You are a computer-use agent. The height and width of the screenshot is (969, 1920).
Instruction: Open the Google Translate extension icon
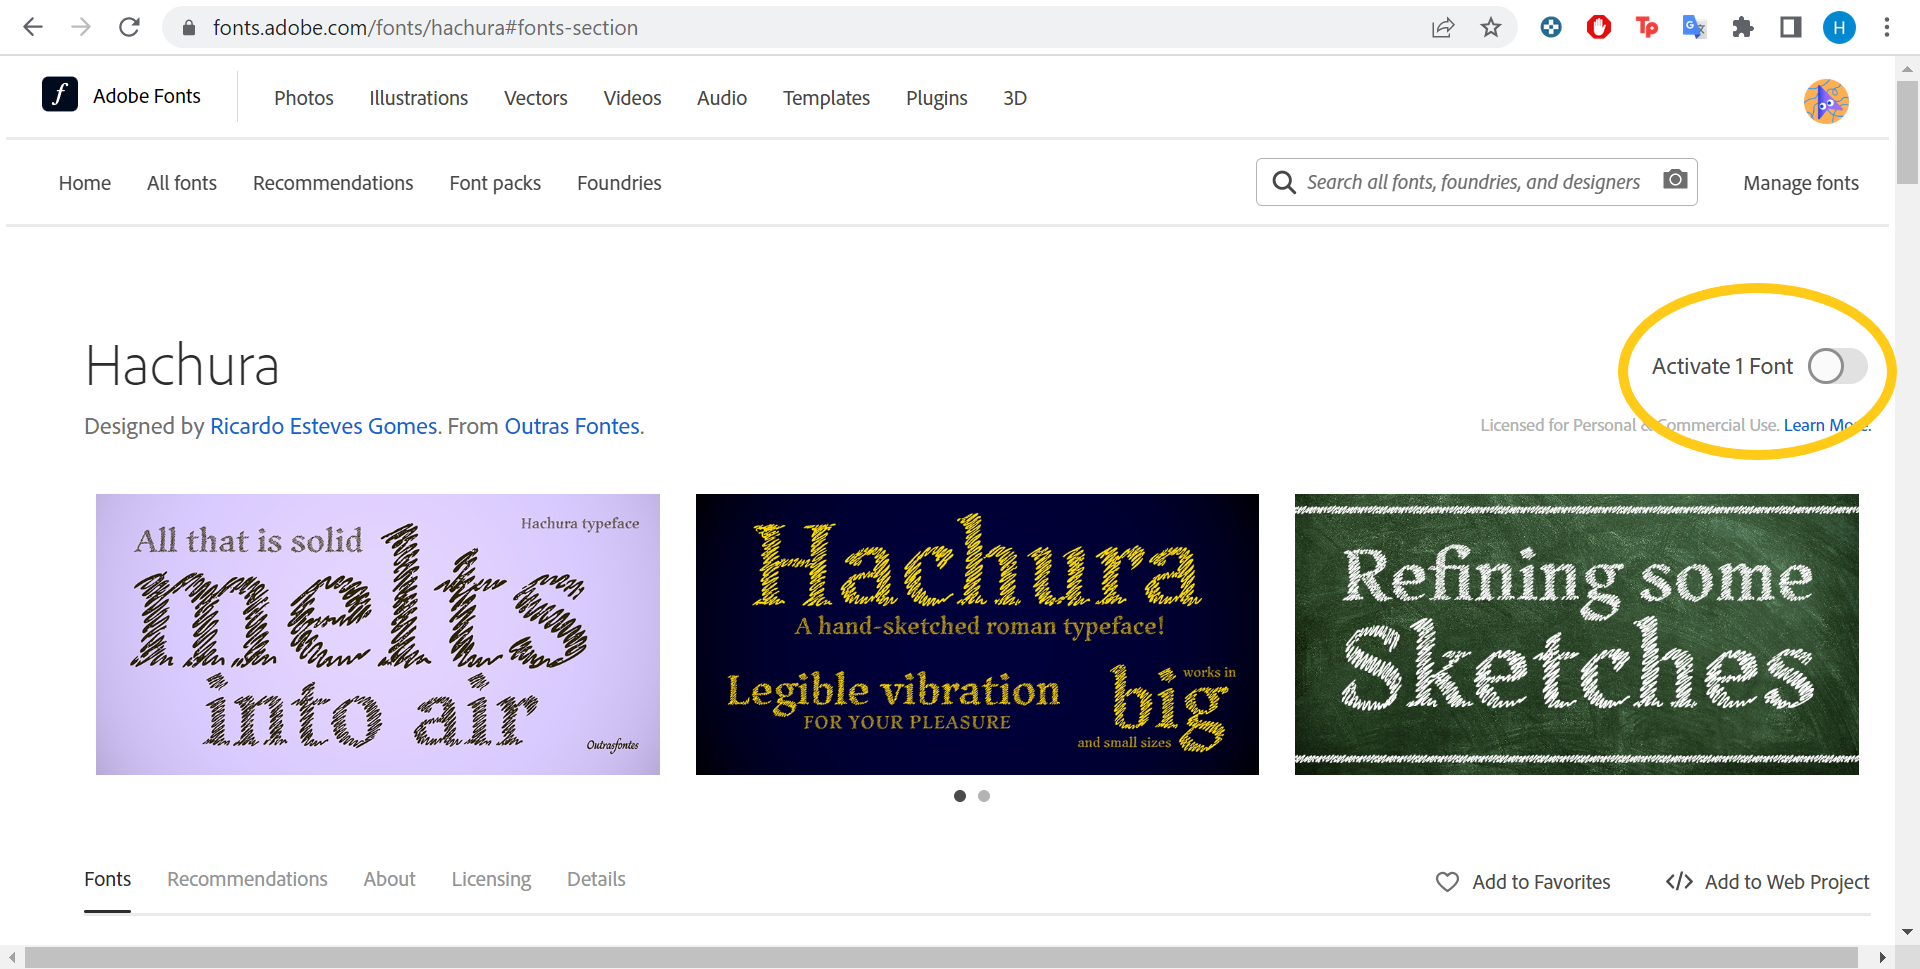[x=1694, y=27]
